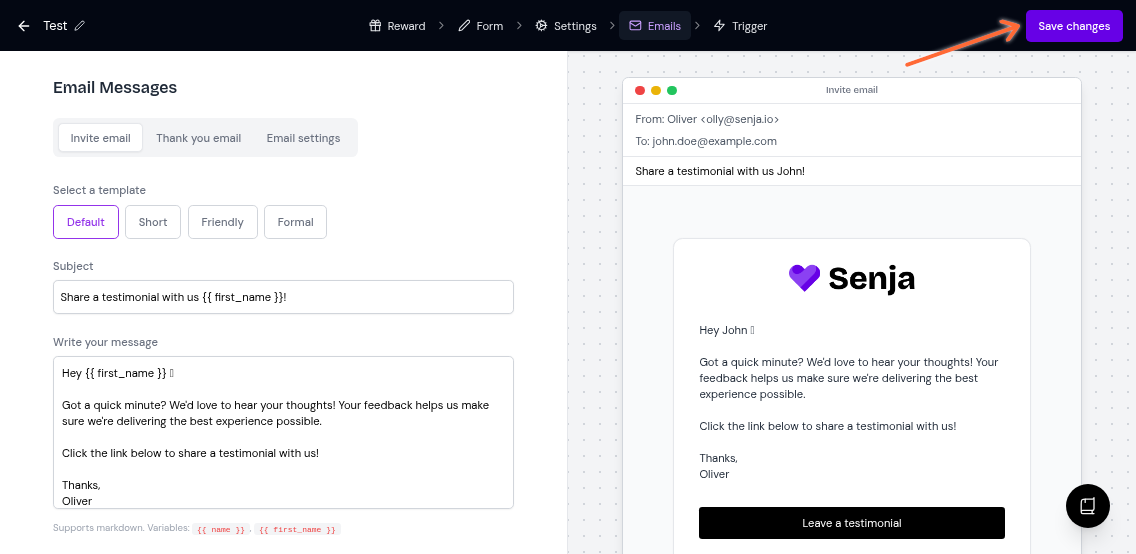Viewport: 1136px width, 554px height.
Task: Click the Test project title
Action: (55, 26)
